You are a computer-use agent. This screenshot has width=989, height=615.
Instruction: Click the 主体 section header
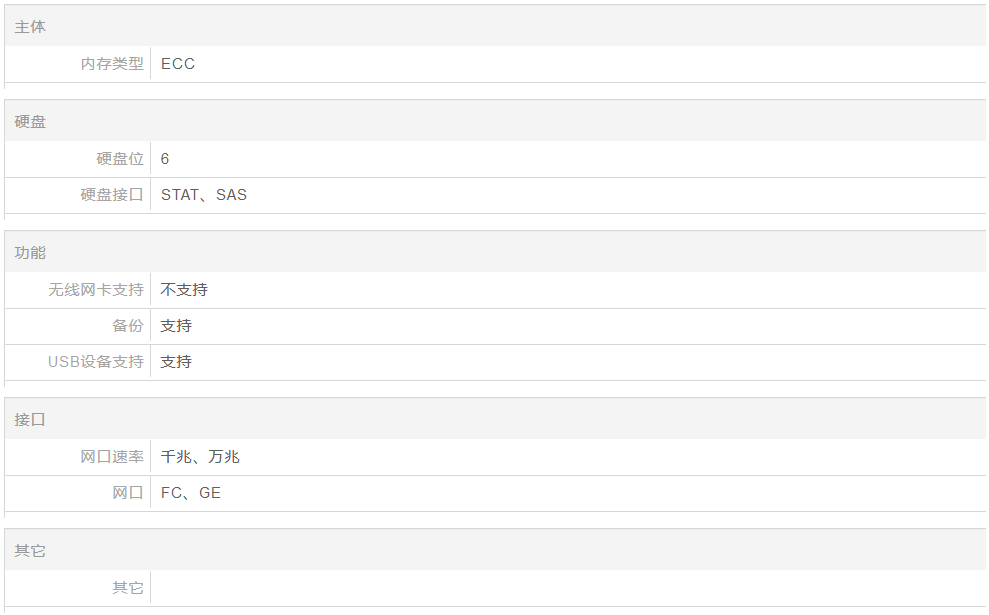(30, 26)
